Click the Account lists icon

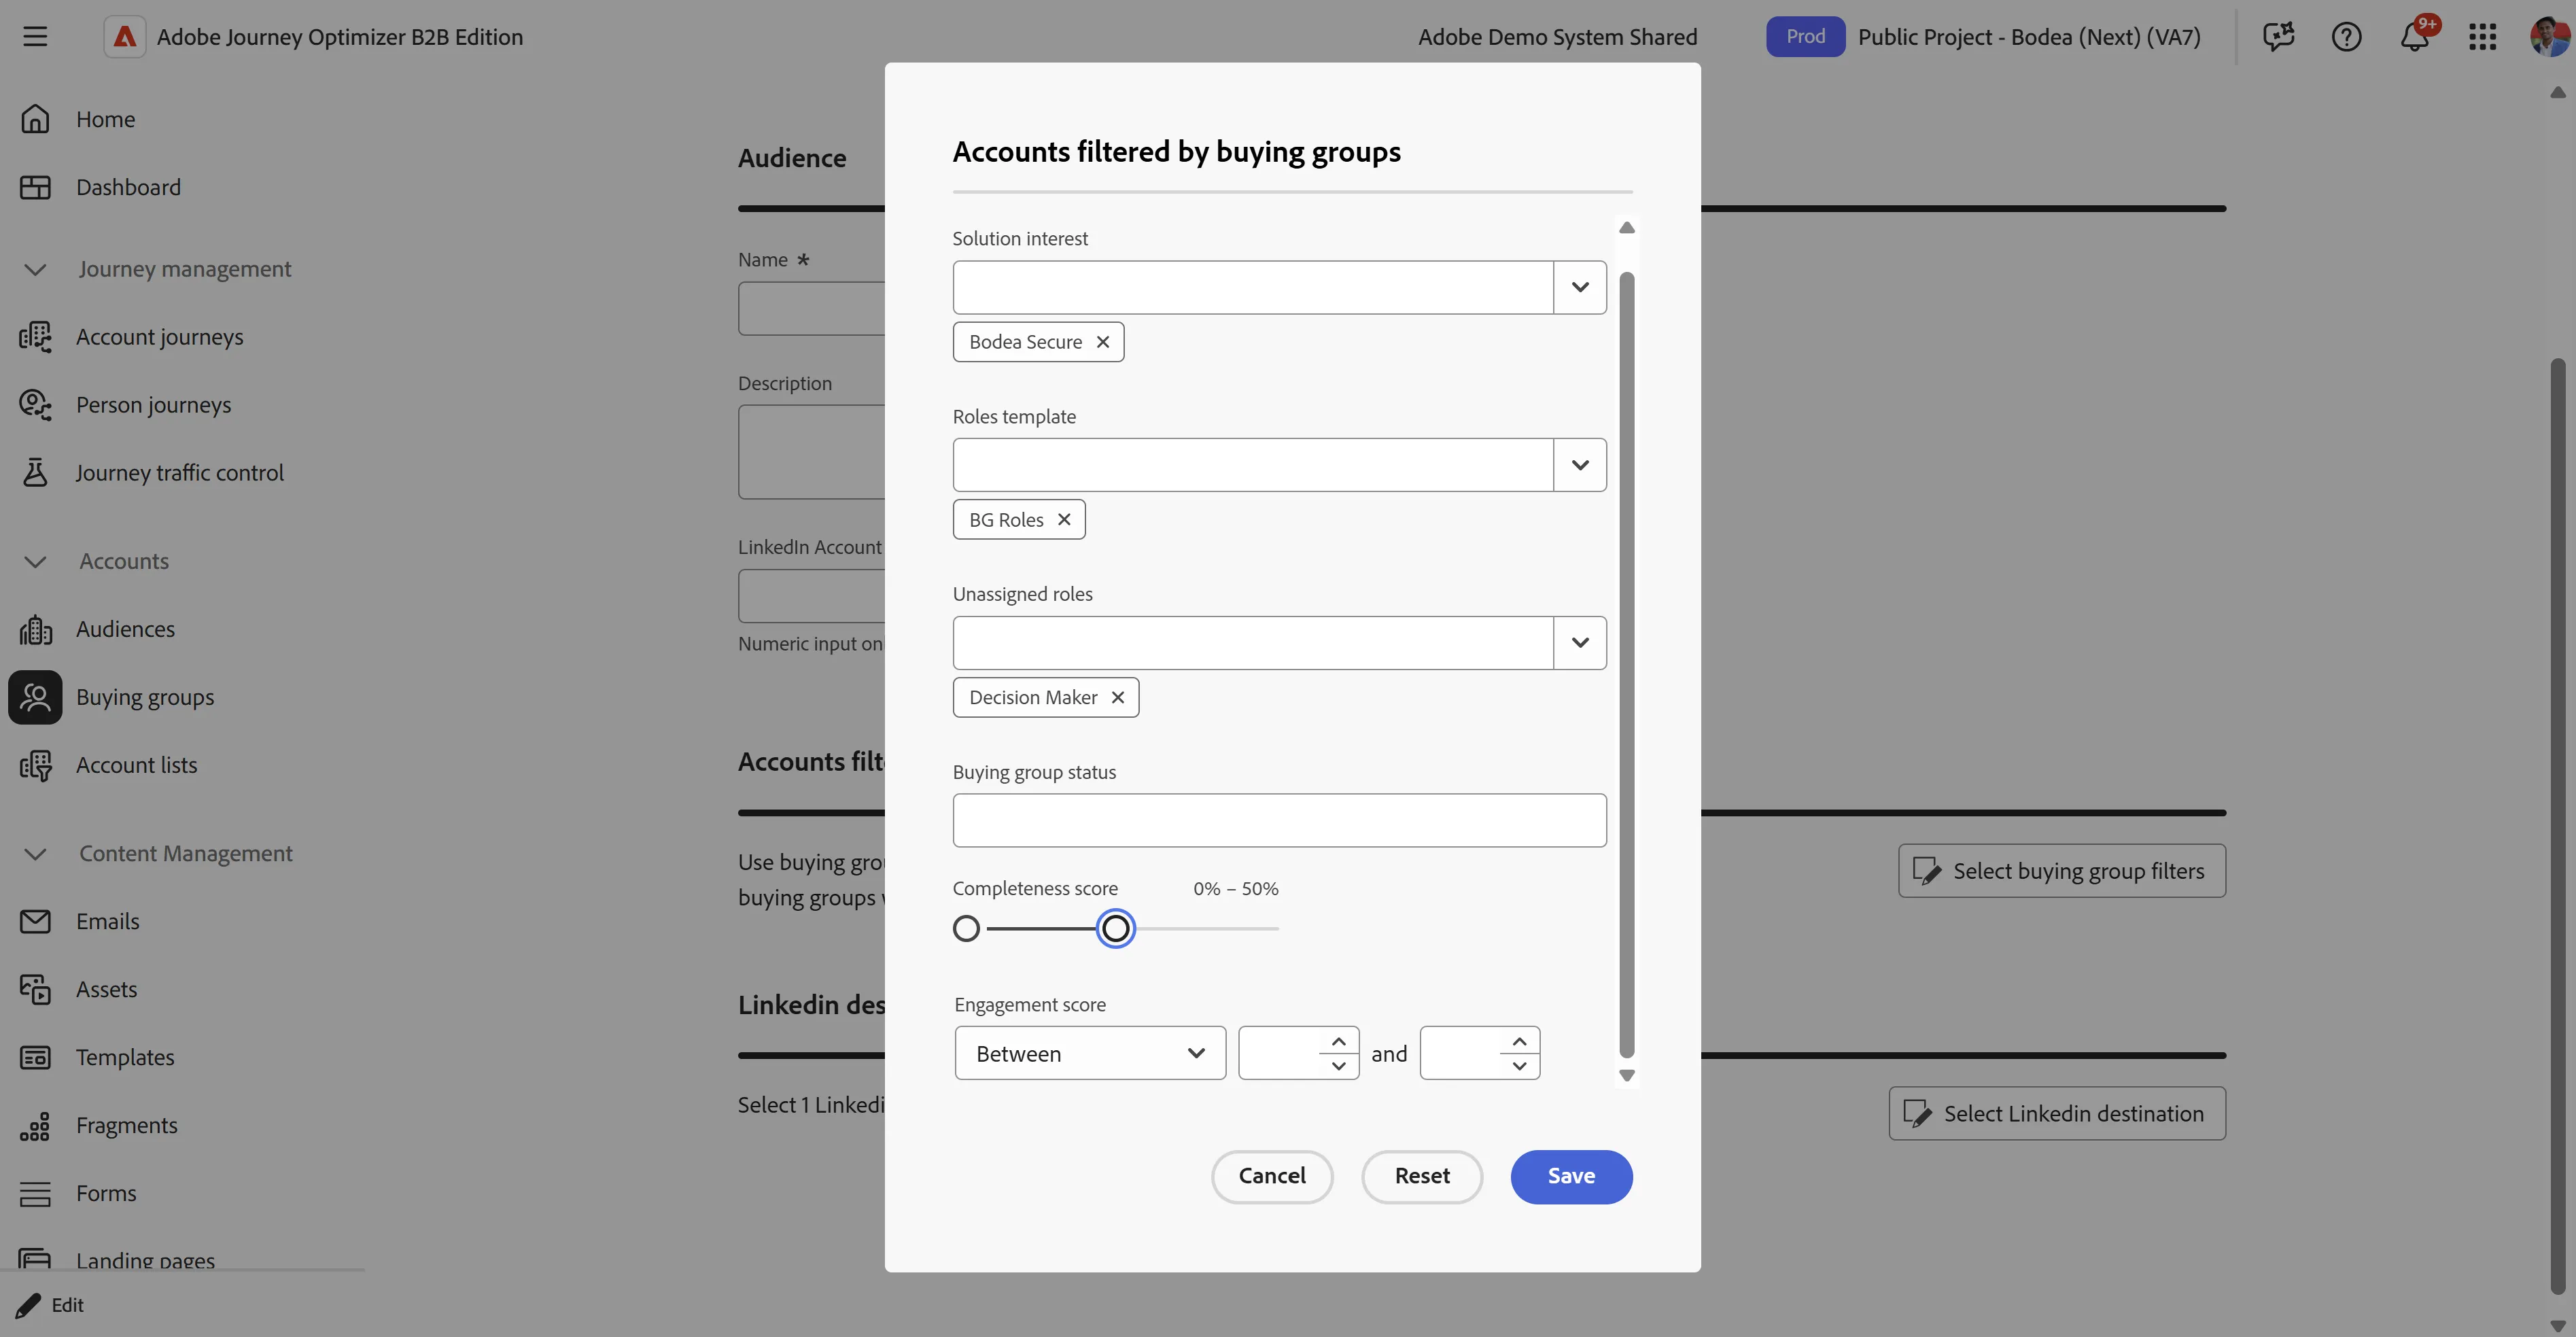point(35,765)
